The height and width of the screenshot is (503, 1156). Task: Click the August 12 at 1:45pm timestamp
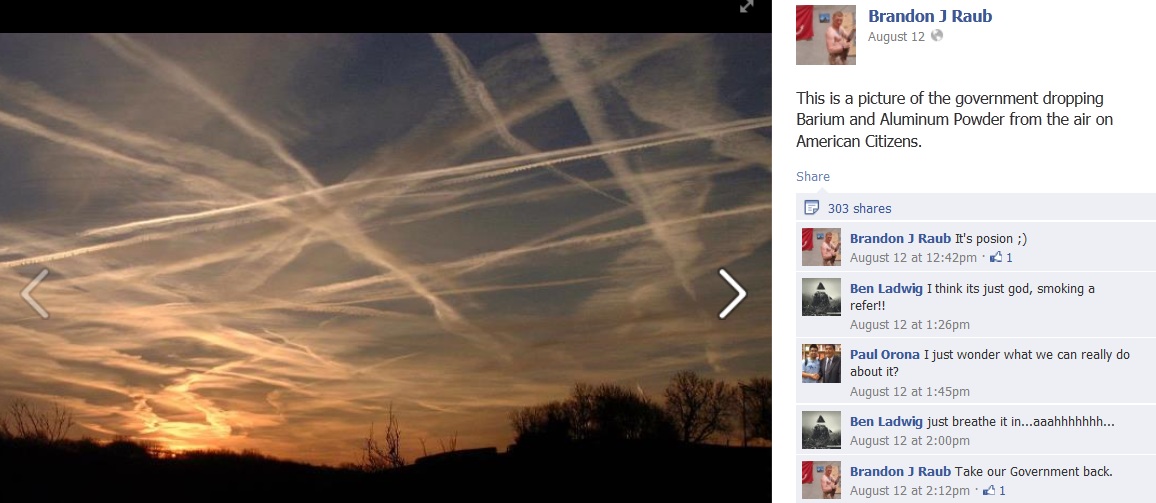click(x=910, y=392)
